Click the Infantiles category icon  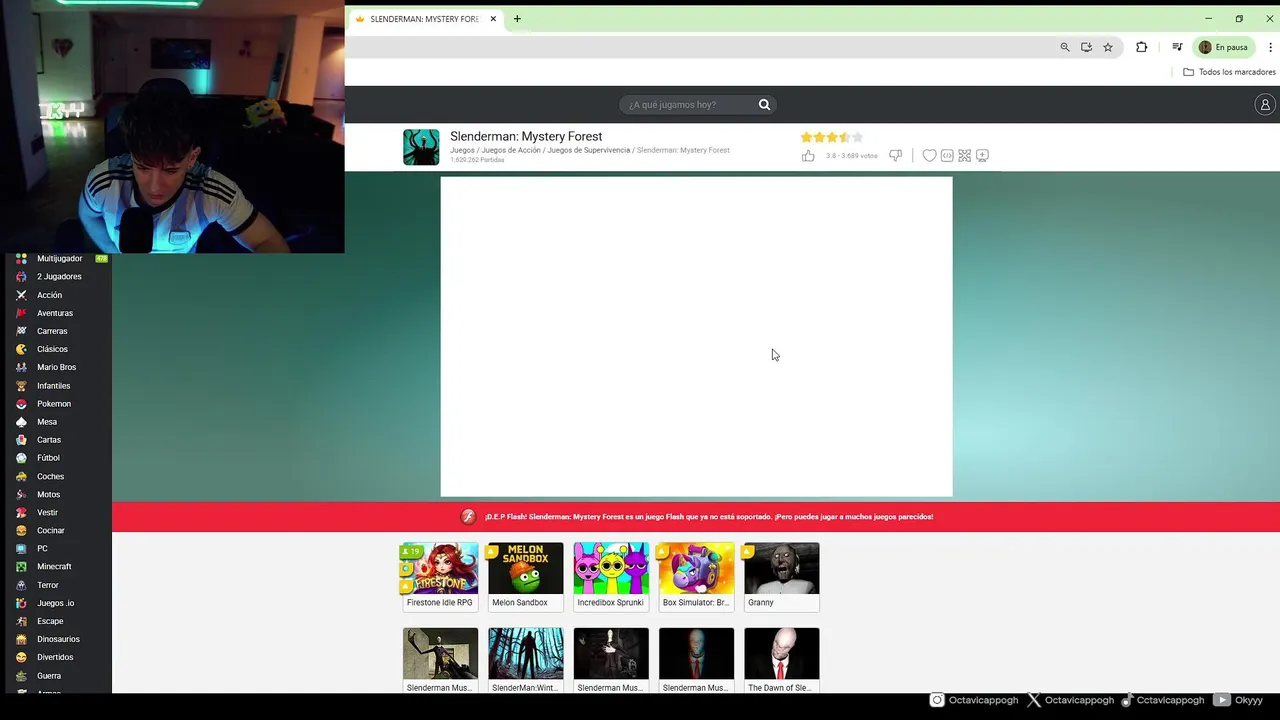21,386
